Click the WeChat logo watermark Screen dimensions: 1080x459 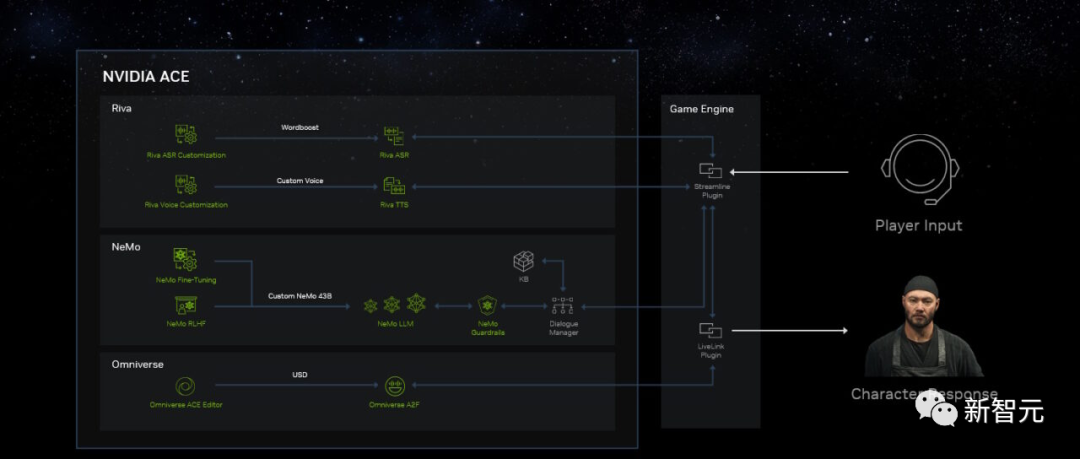coord(935,411)
